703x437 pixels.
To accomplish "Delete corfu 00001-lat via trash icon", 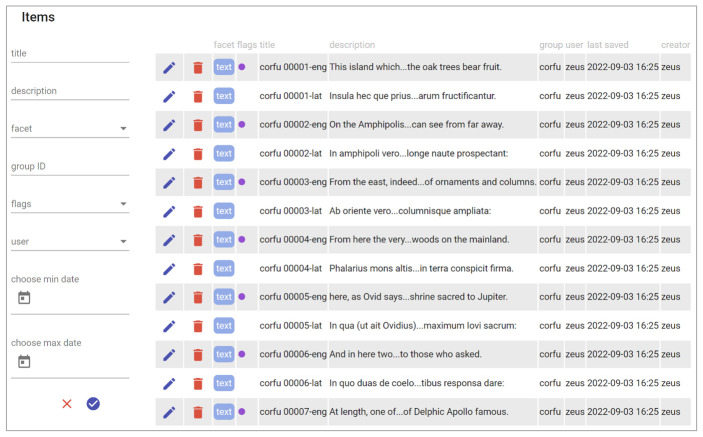I will pyautogui.click(x=198, y=96).
